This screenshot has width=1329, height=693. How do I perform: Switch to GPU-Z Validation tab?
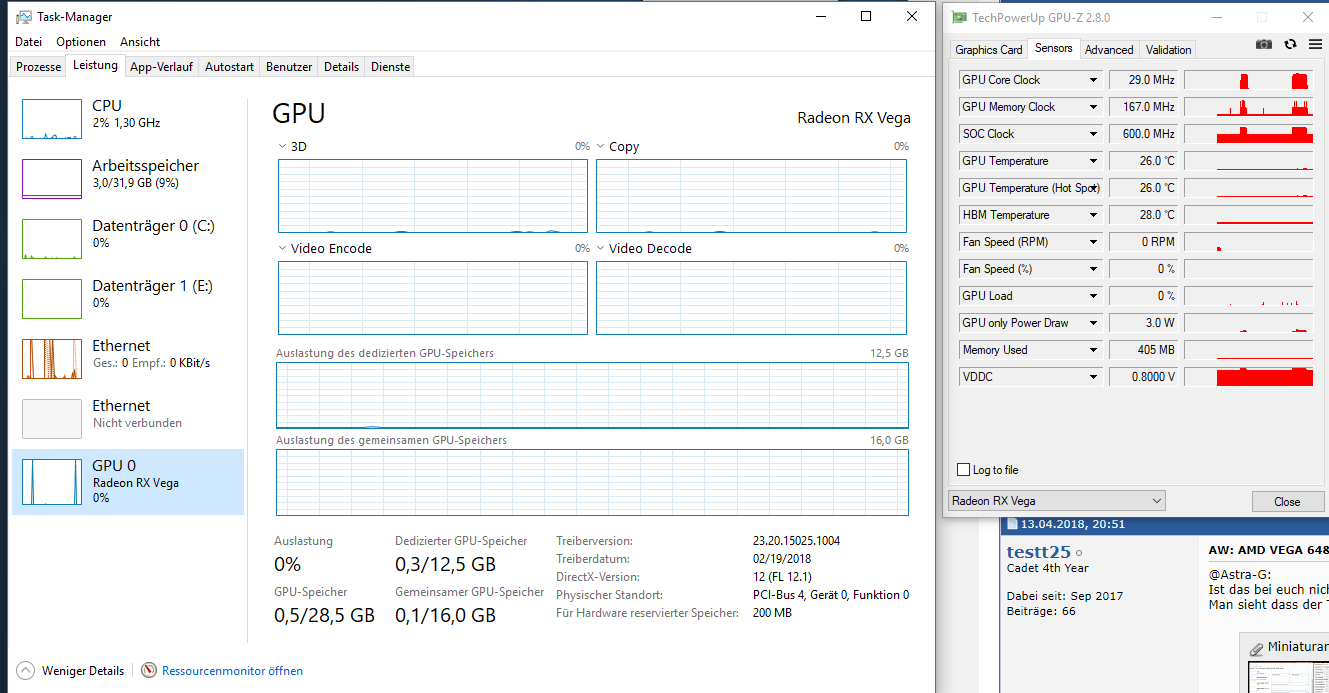[1168, 50]
